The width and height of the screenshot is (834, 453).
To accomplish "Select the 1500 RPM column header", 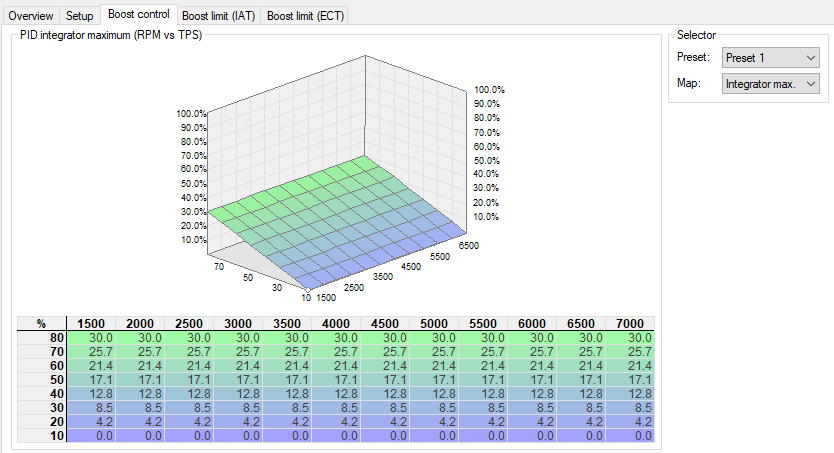I will coord(91,323).
